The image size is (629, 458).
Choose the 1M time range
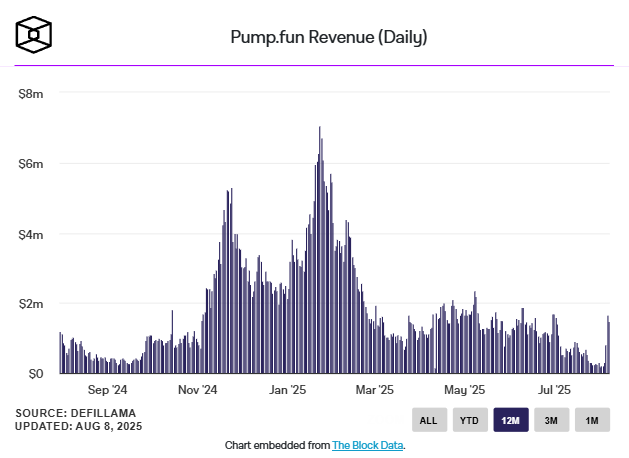(592, 420)
